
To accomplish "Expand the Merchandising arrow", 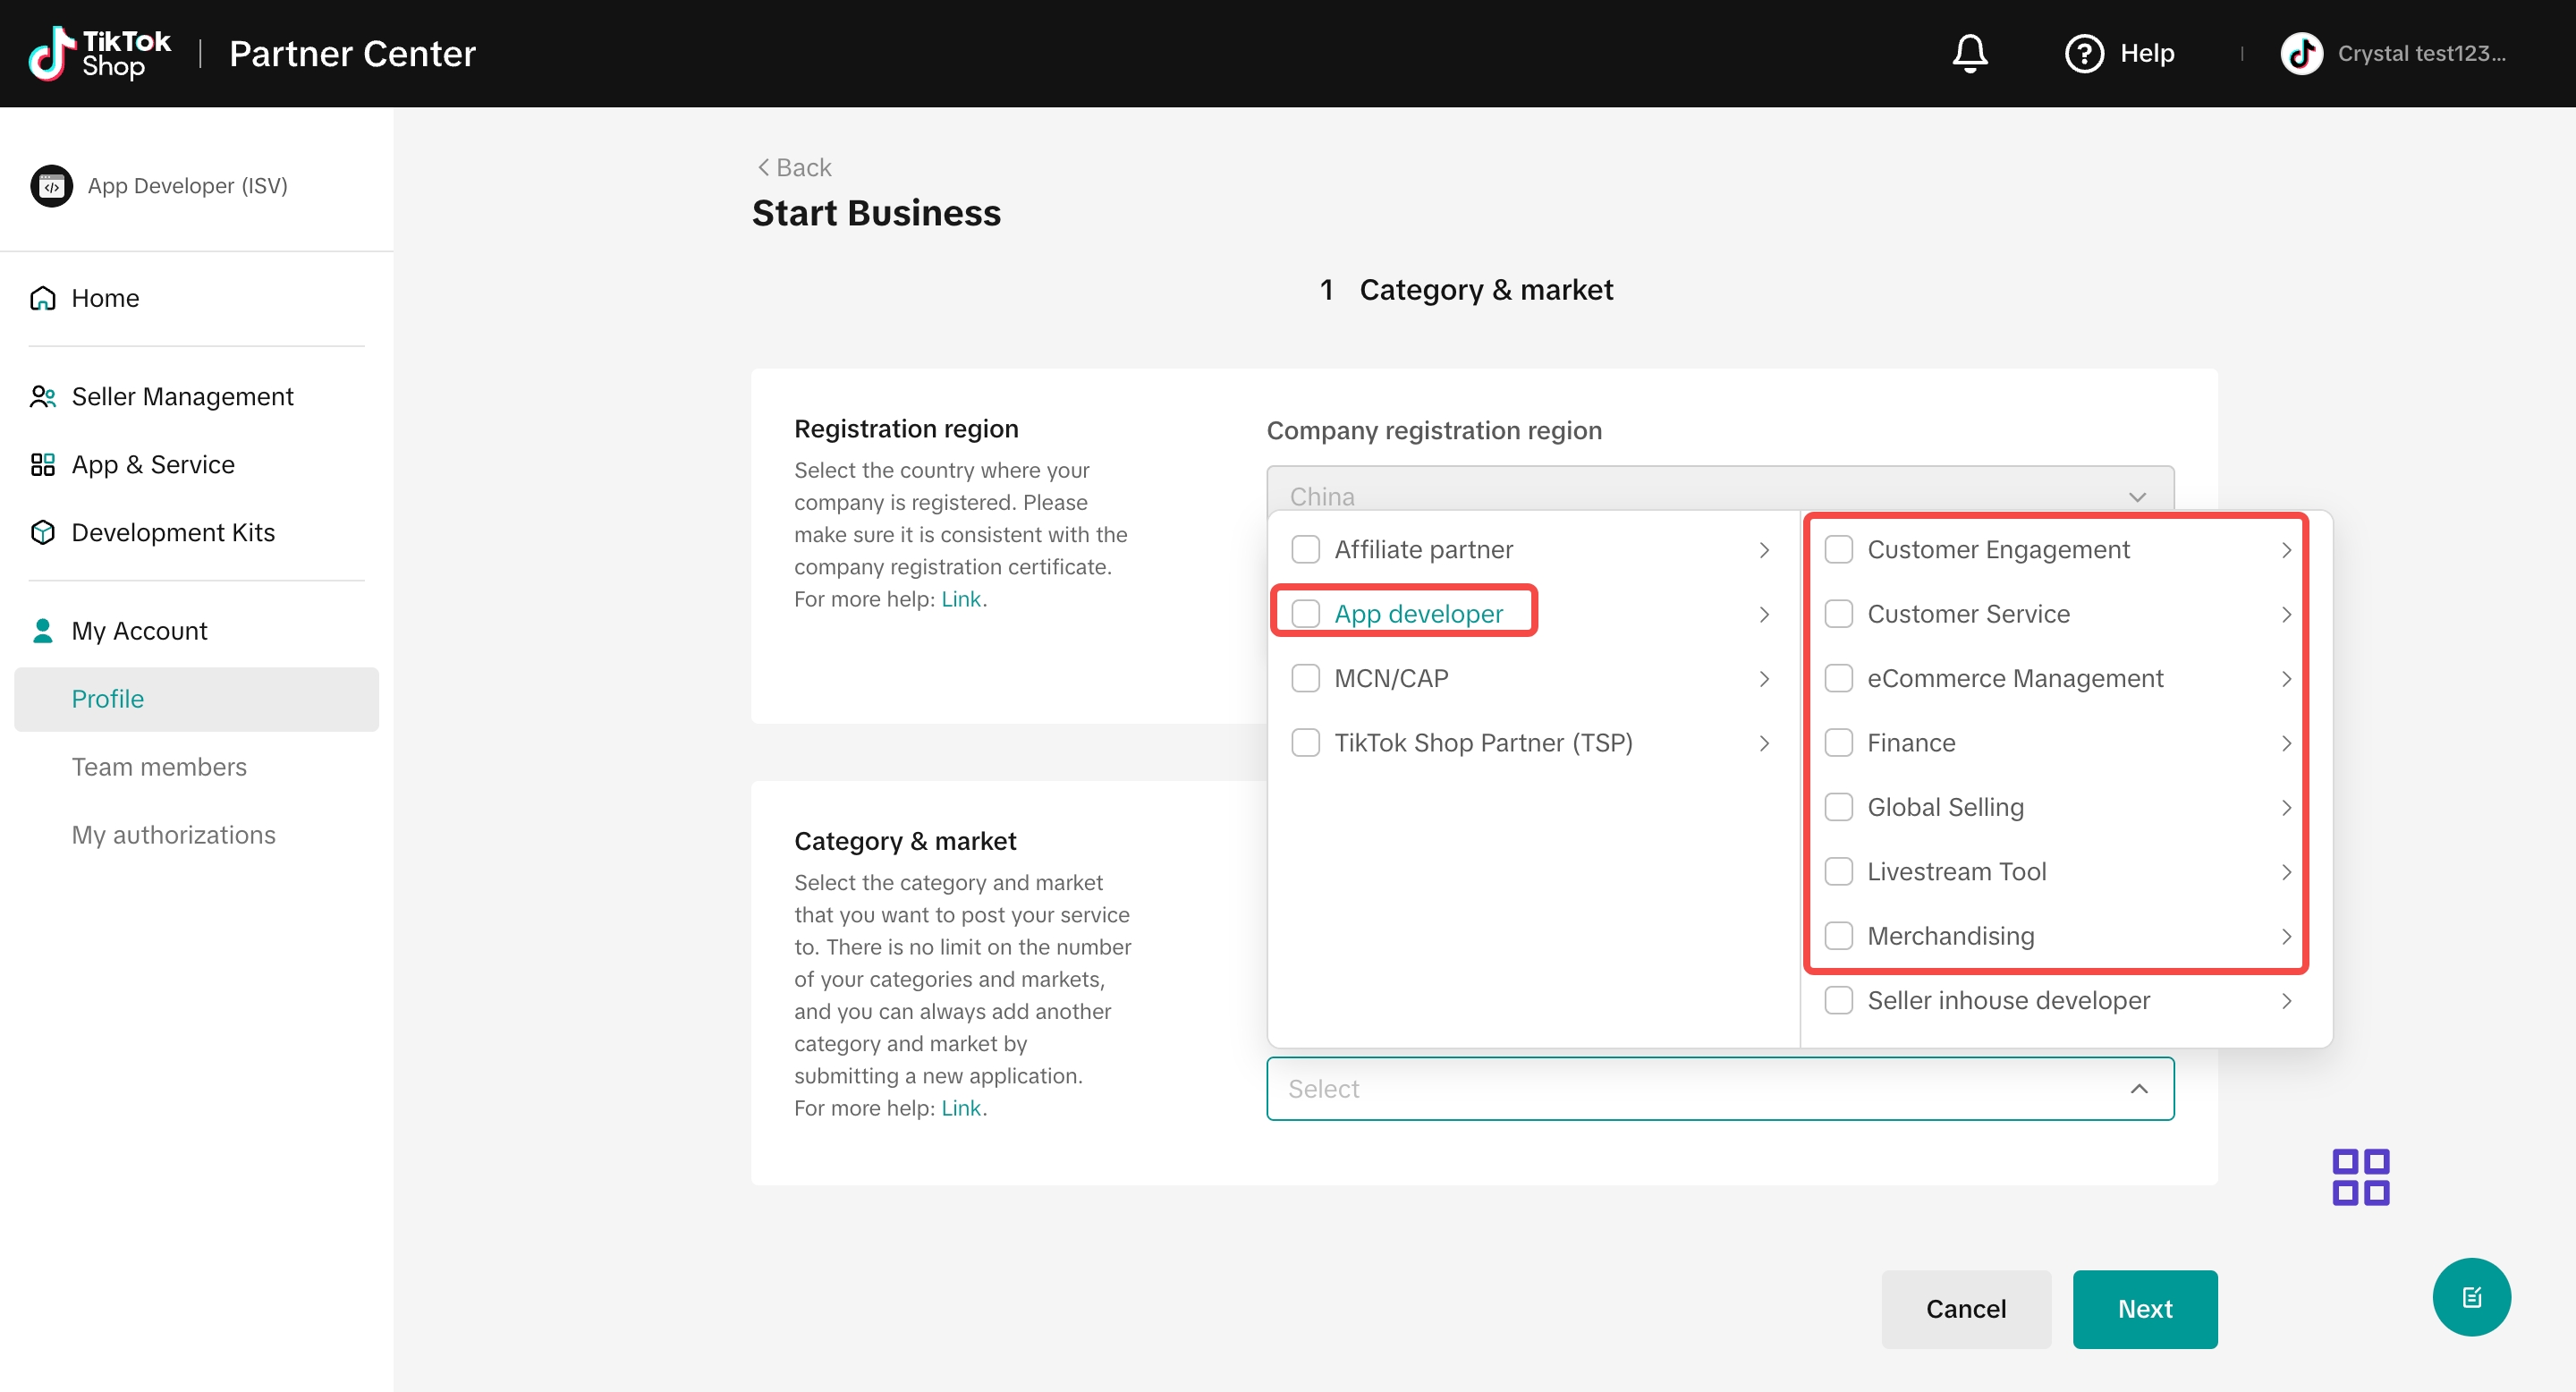I will [x=2286, y=936].
